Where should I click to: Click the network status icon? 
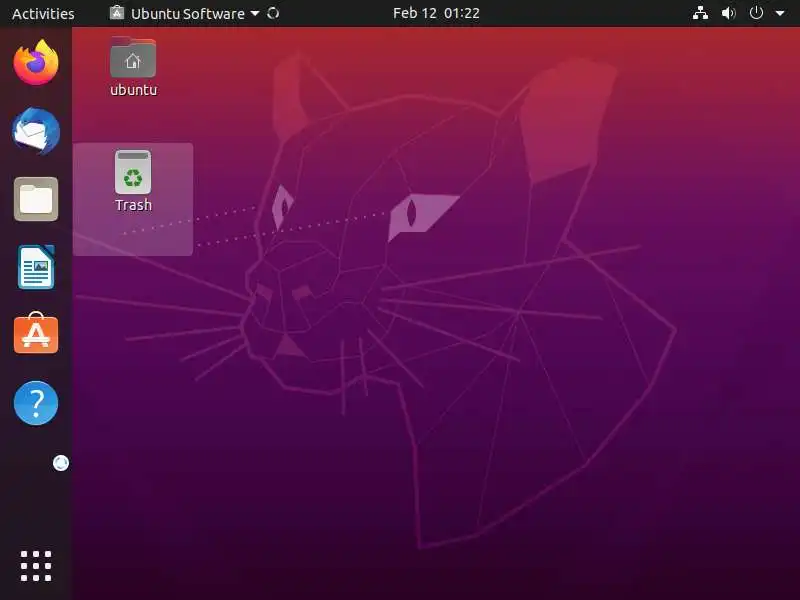coord(700,13)
